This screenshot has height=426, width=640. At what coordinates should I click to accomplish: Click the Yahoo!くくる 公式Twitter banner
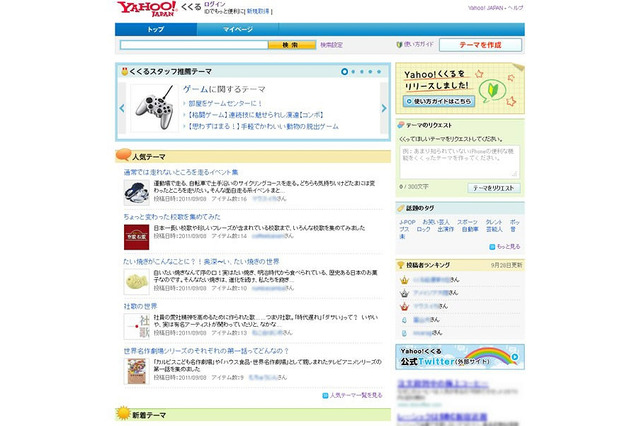(x=460, y=357)
